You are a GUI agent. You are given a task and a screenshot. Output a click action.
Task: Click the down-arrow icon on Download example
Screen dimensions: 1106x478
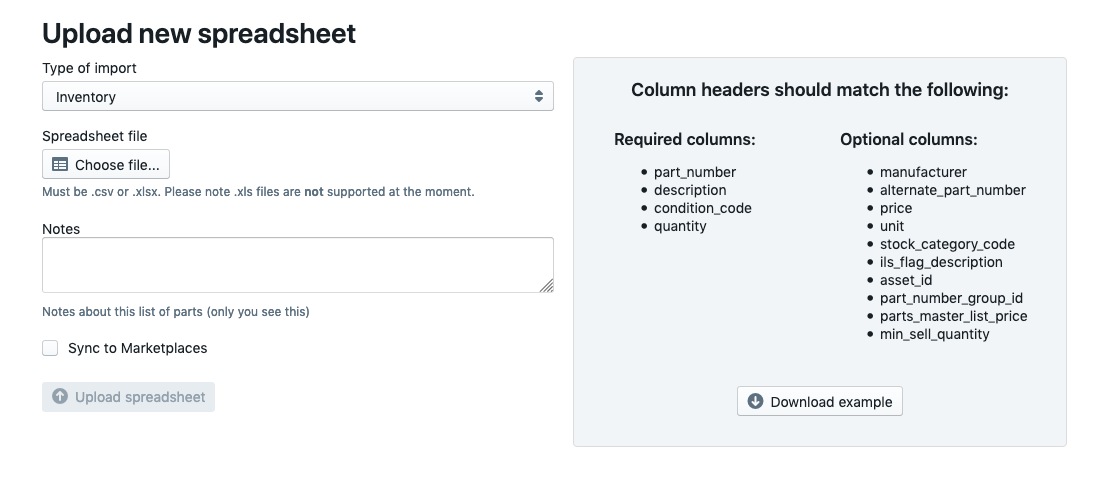click(x=756, y=401)
